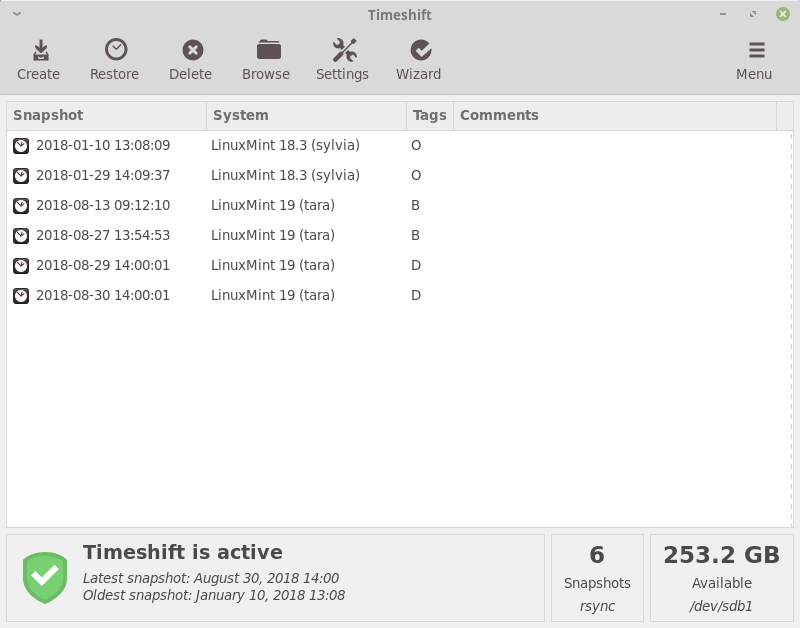The width and height of the screenshot is (800, 628).
Task: Maximize the Timeshift window
Action: coord(753,14)
